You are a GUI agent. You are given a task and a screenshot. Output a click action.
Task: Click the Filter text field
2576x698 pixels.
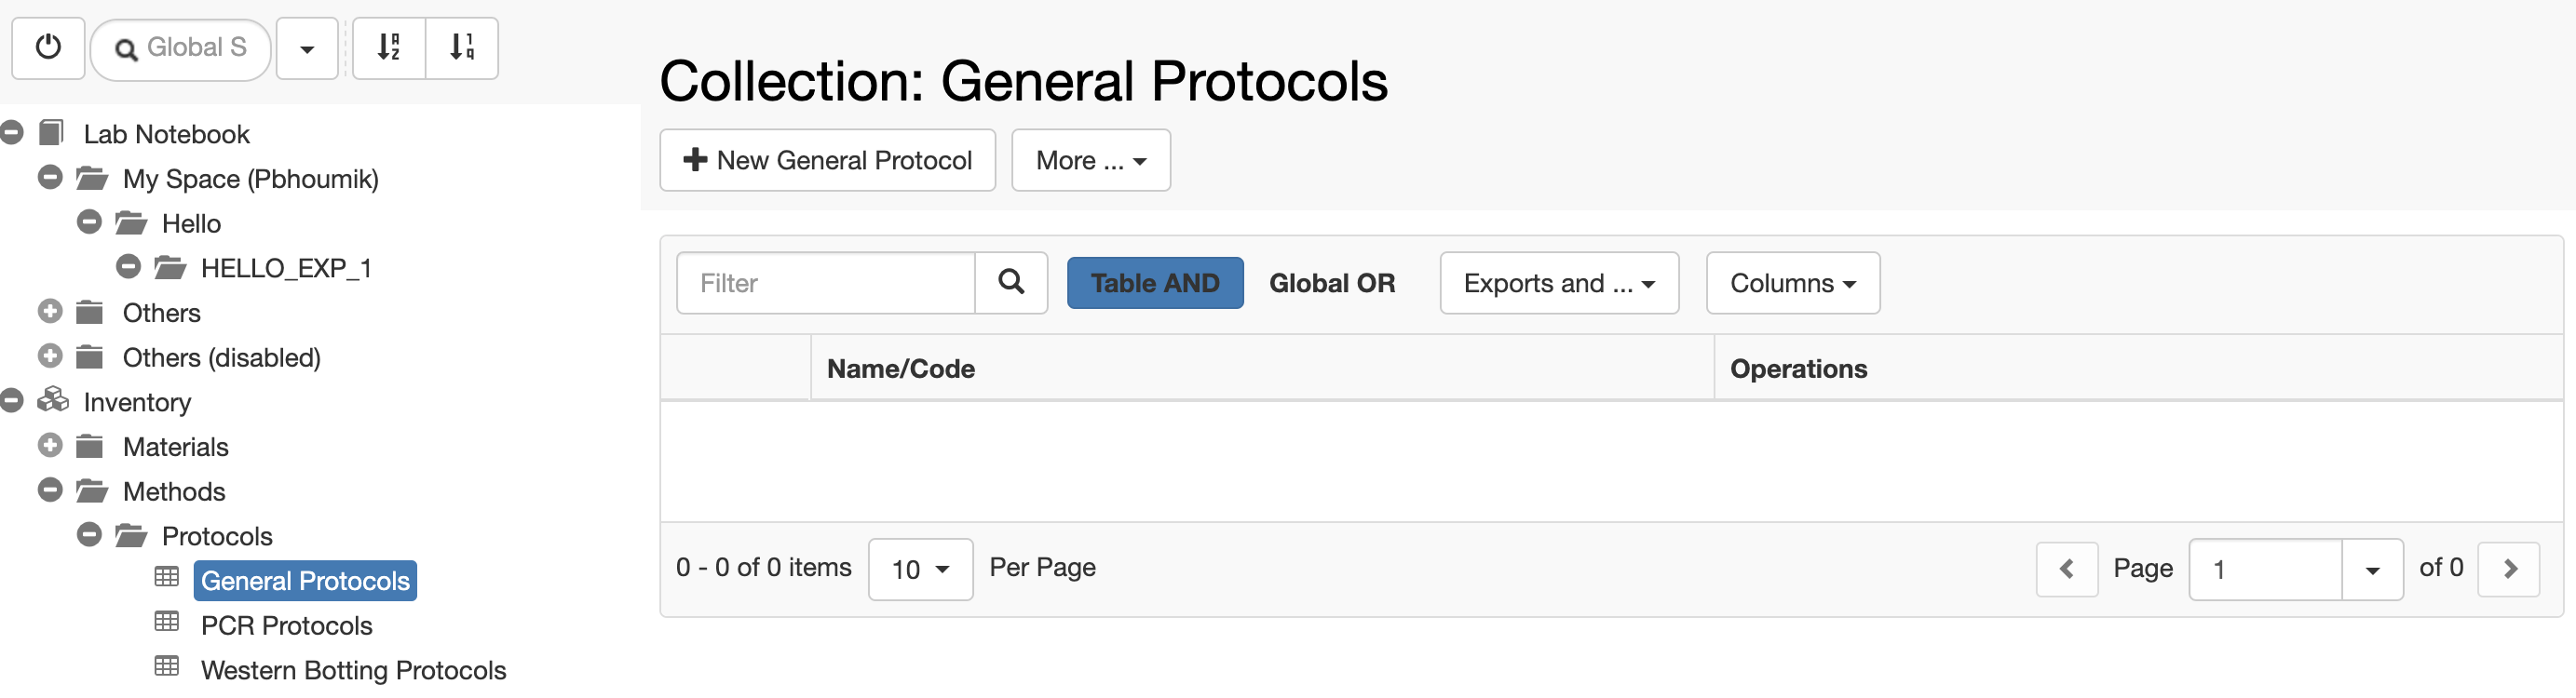pyautogui.click(x=826, y=283)
